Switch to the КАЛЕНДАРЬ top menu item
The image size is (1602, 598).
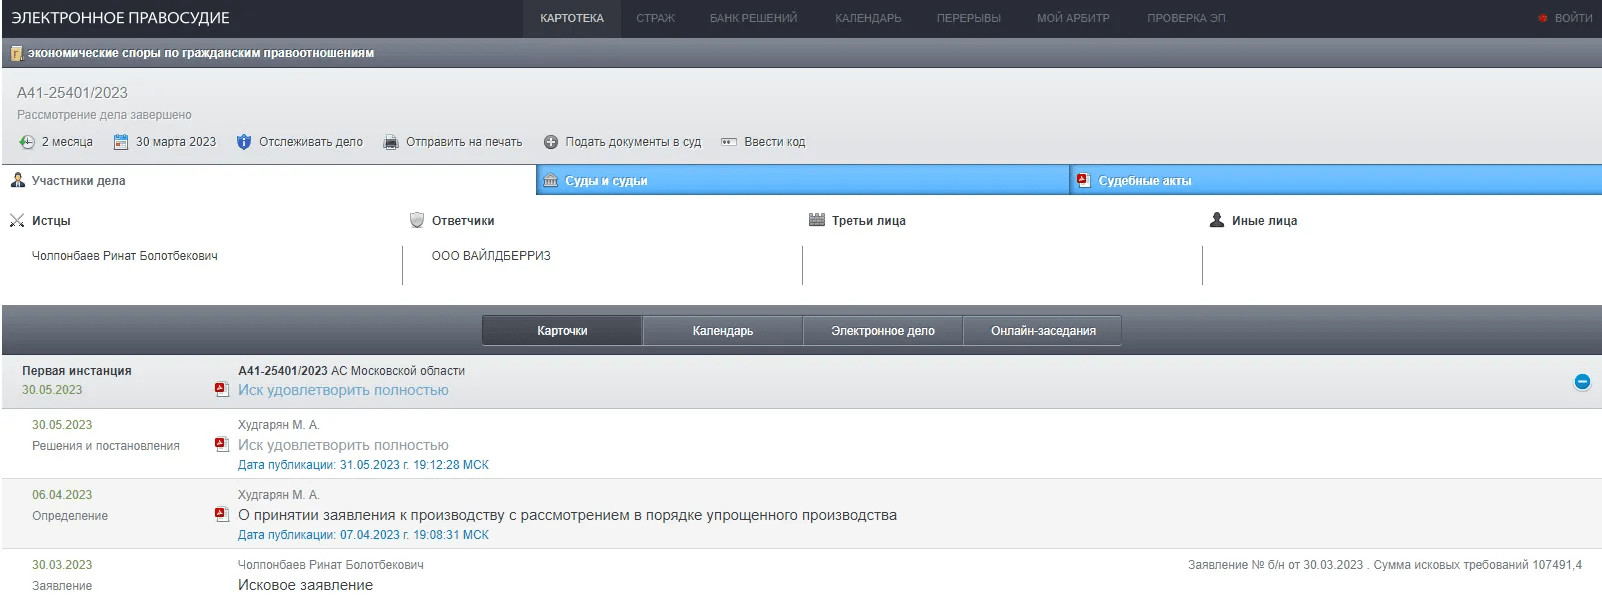(x=868, y=18)
